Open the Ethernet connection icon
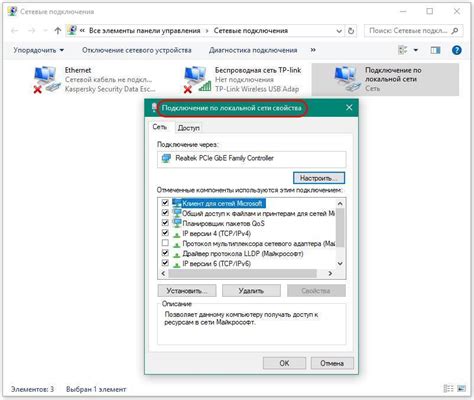This screenshot has height=400, width=474. [46, 79]
